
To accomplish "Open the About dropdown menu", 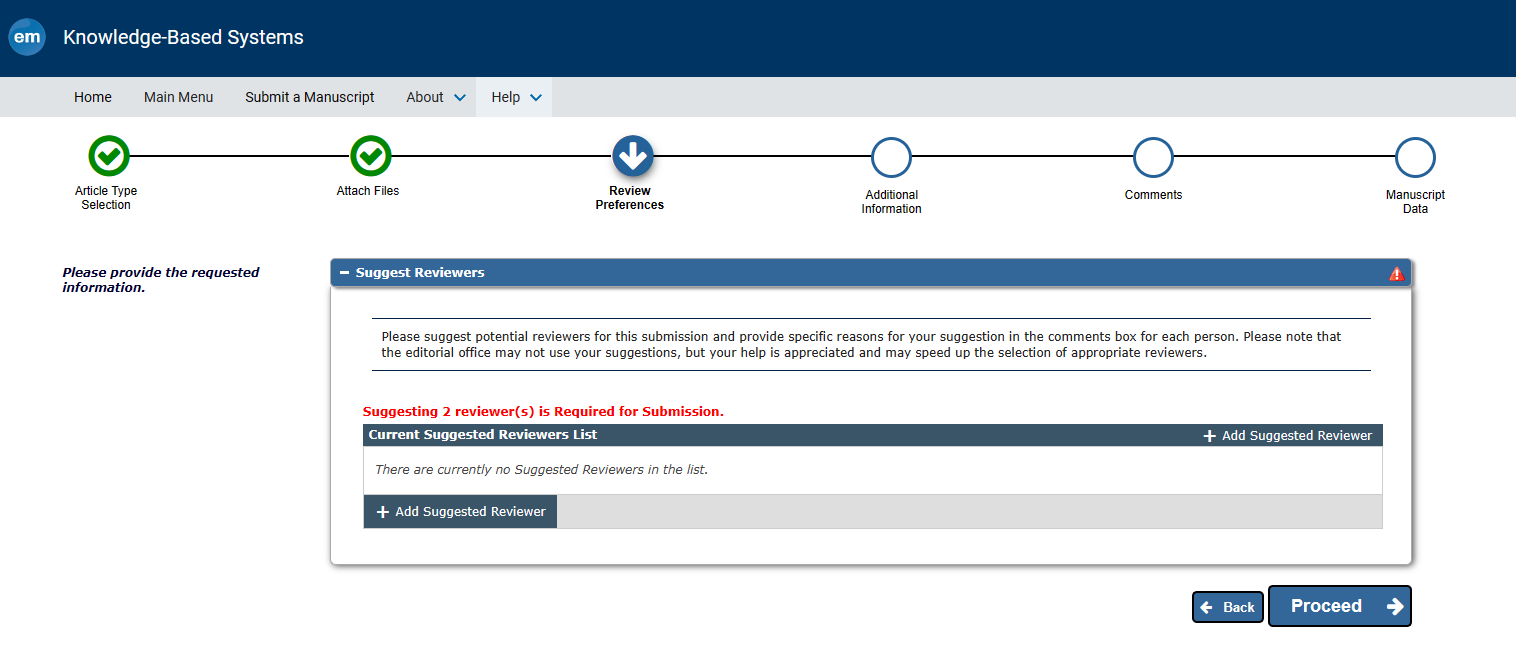I will point(436,97).
